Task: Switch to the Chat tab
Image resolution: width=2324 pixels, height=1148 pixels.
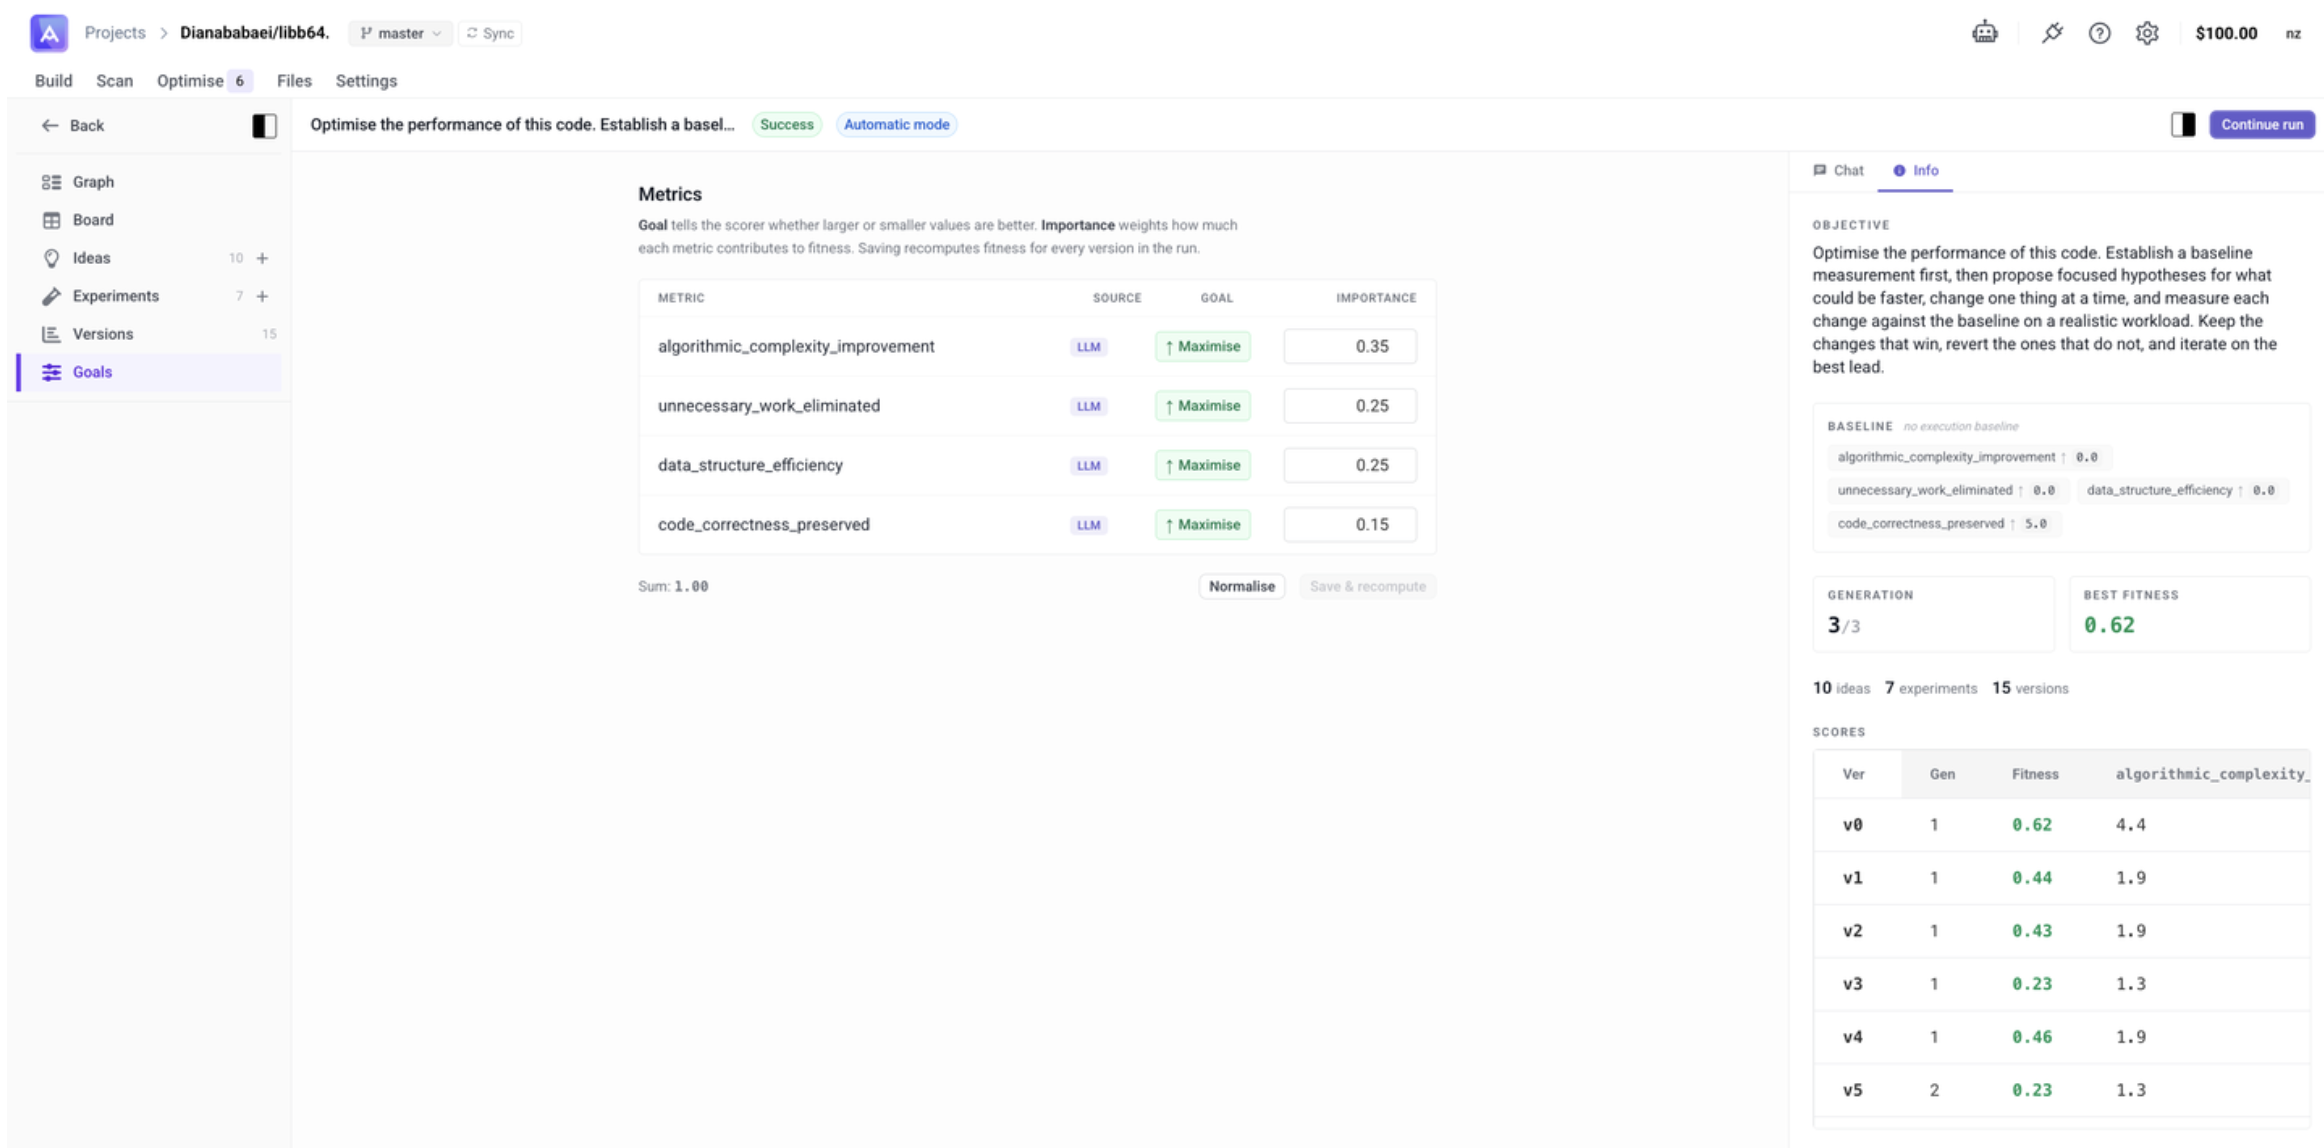Action: coord(1838,170)
